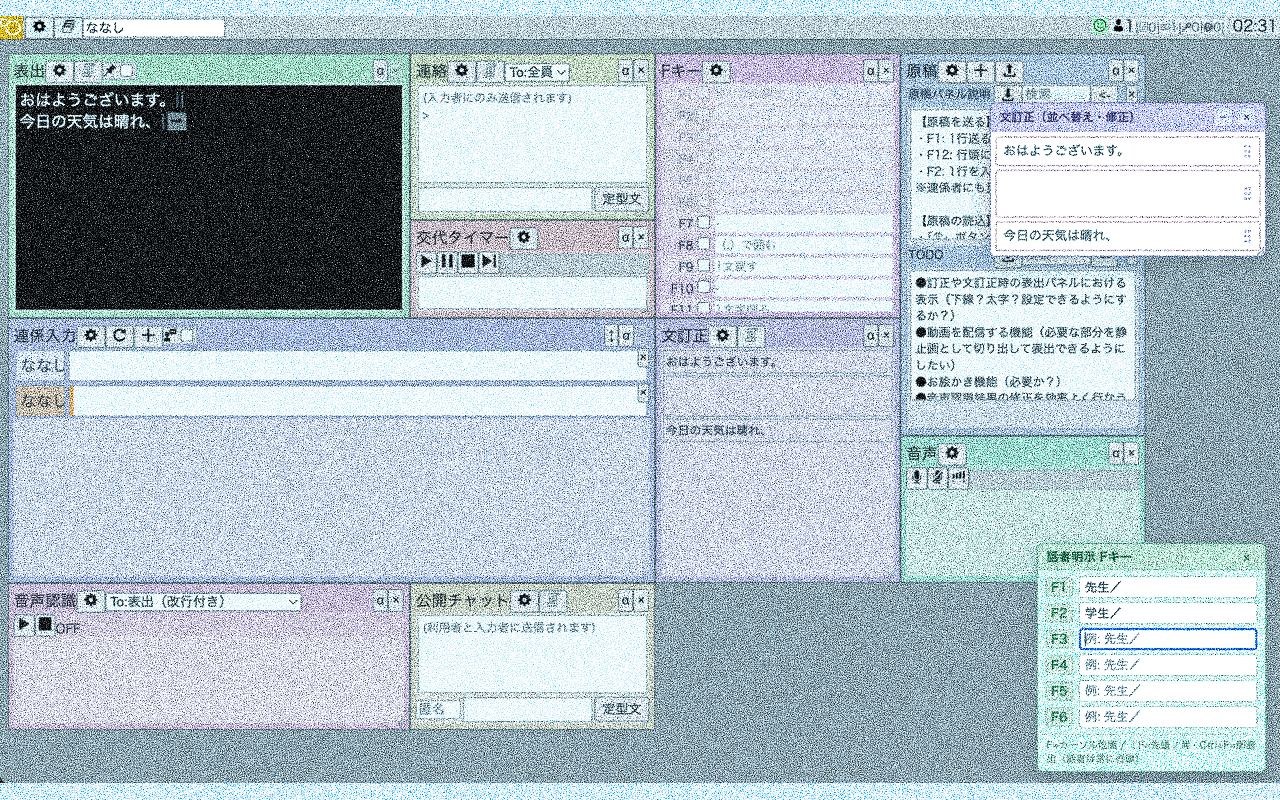The height and width of the screenshot is (800, 1280).
Task: Click reload icon in 連係入力 panel
Action: pos(119,336)
